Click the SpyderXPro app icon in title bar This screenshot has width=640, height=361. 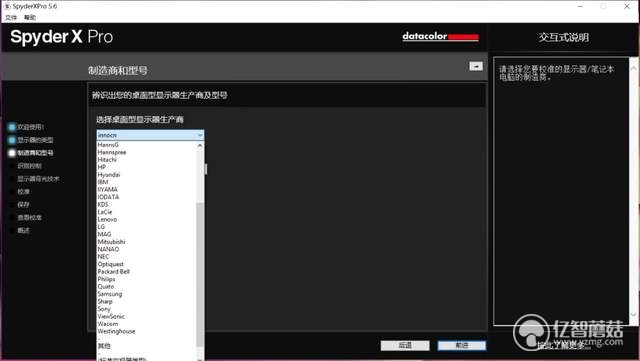coord(7,6)
